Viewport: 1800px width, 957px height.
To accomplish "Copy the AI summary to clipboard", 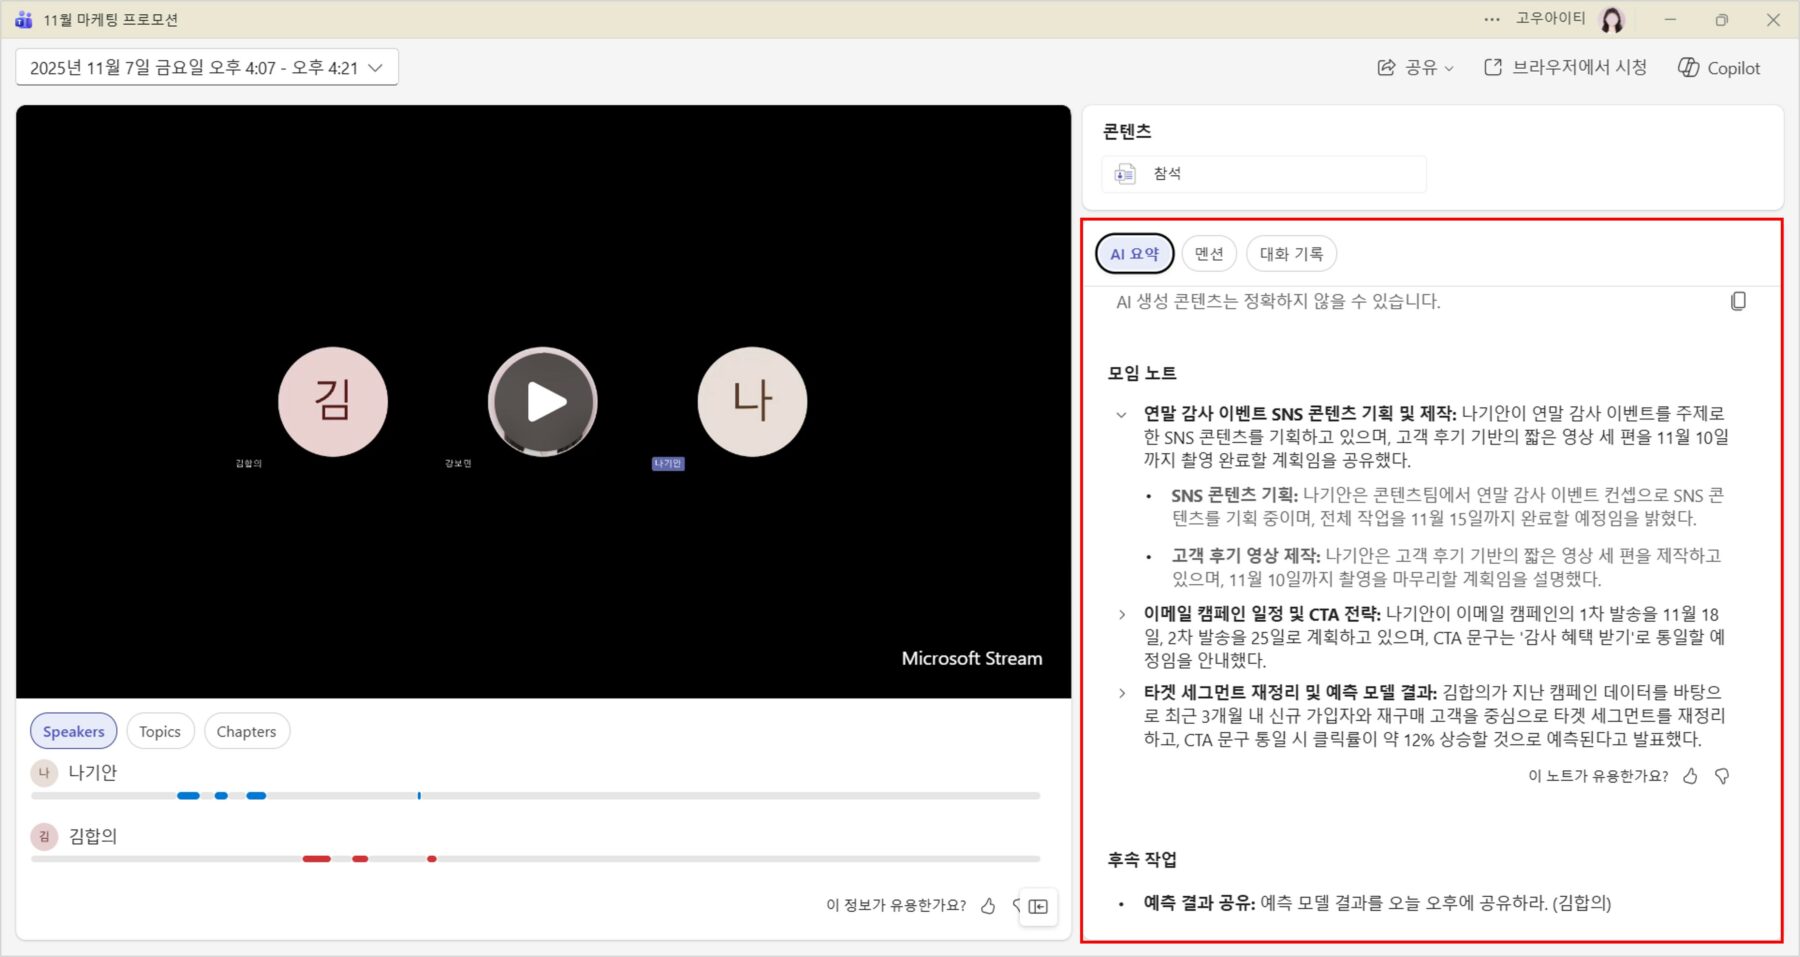I will [x=1738, y=301].
